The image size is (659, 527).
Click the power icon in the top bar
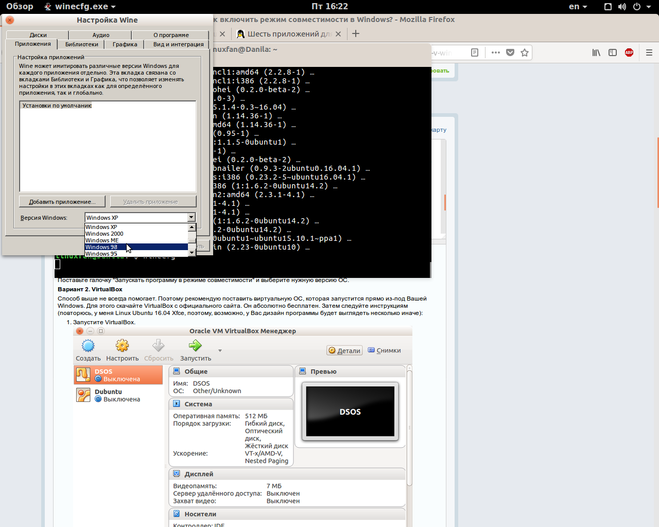[x=637, y=7]
